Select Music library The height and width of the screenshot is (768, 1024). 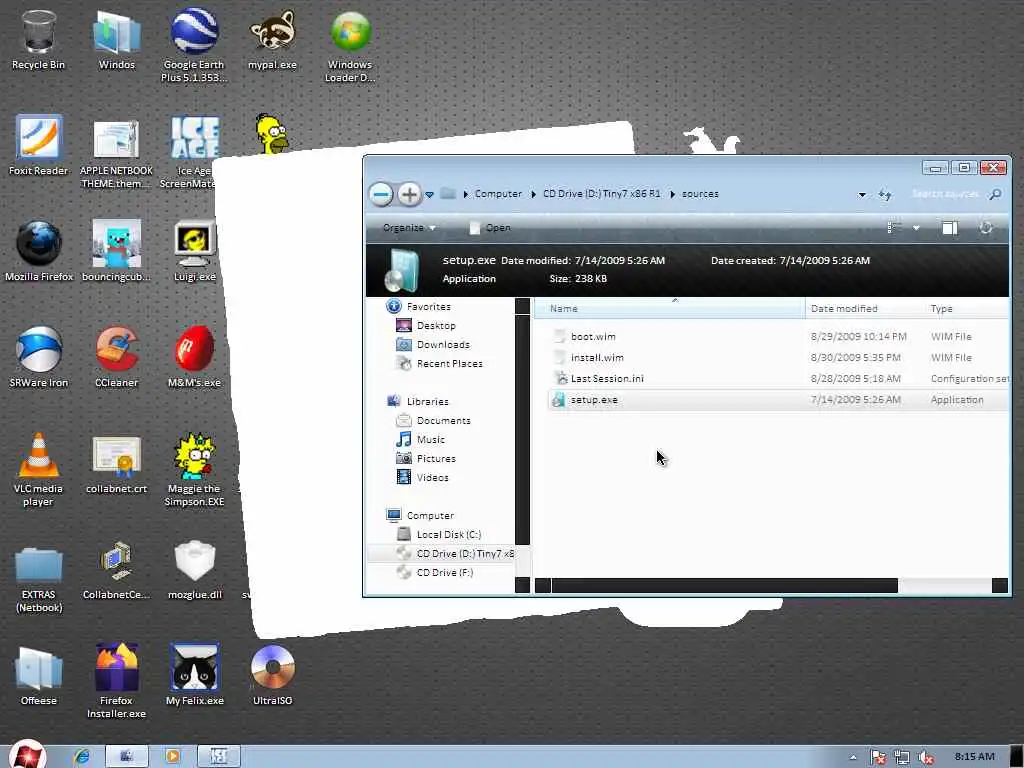point(430,440)
